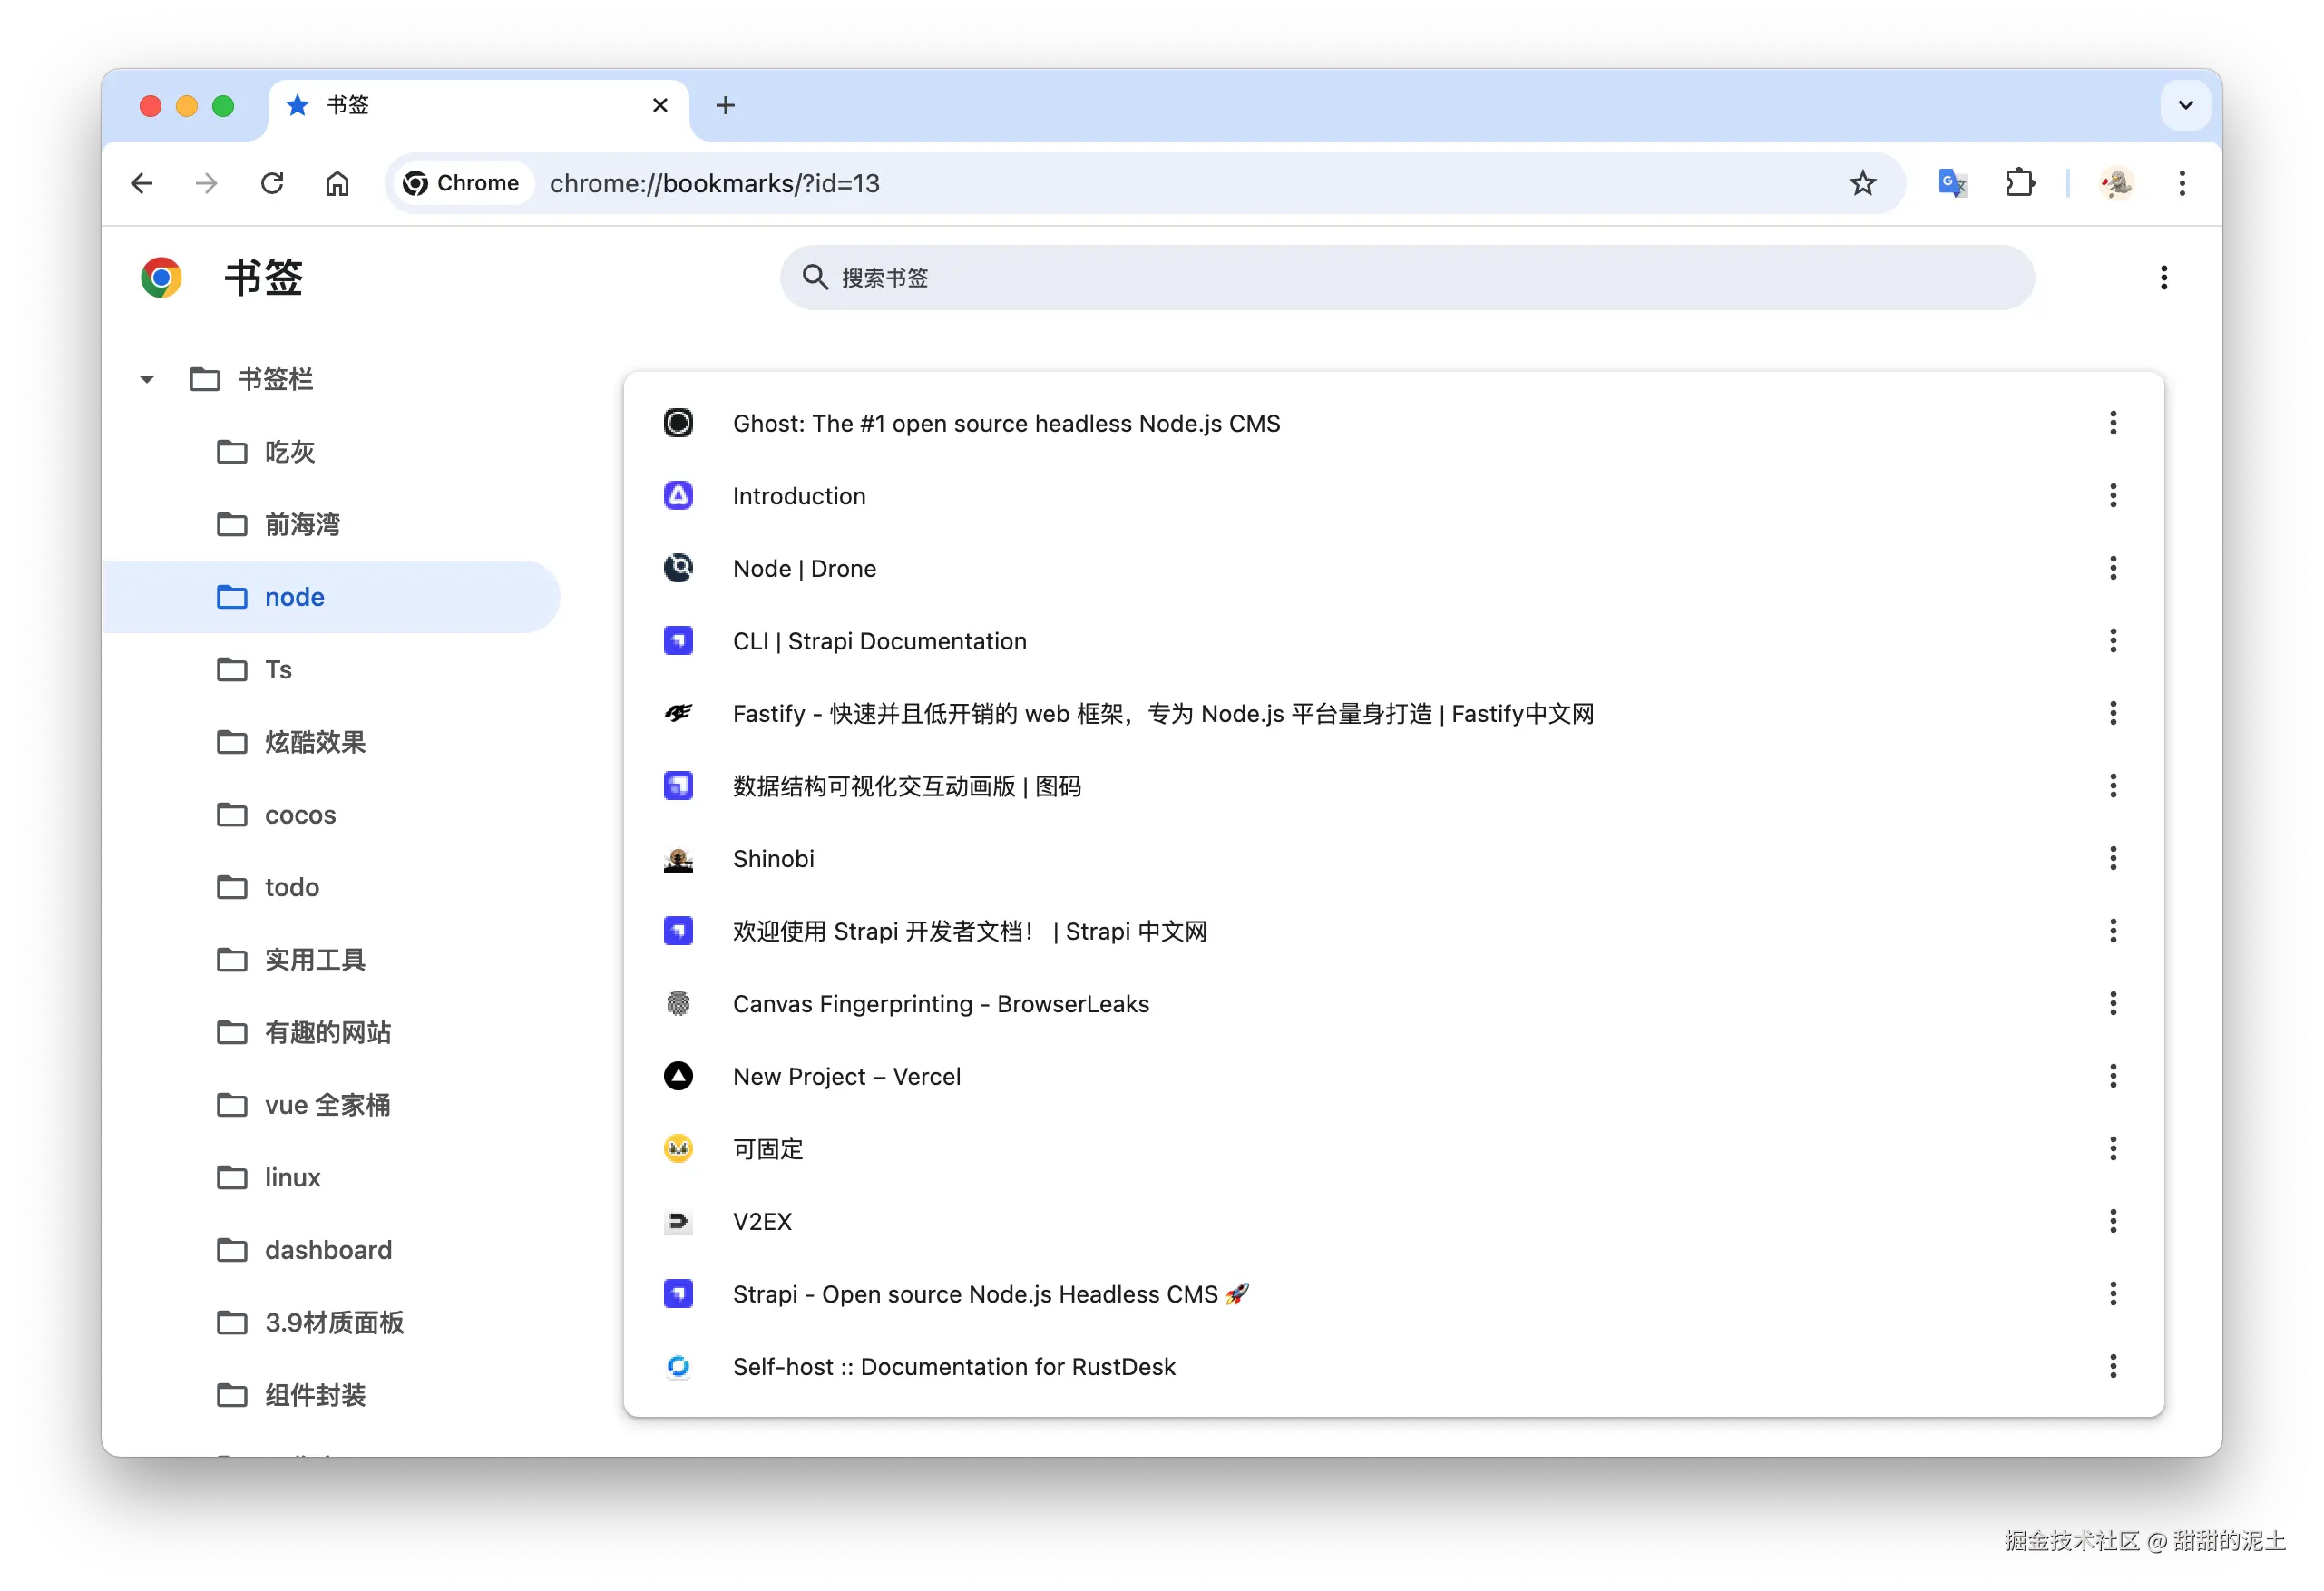
Task: Click the home icon in toolbar
Action: click(337, 183)
